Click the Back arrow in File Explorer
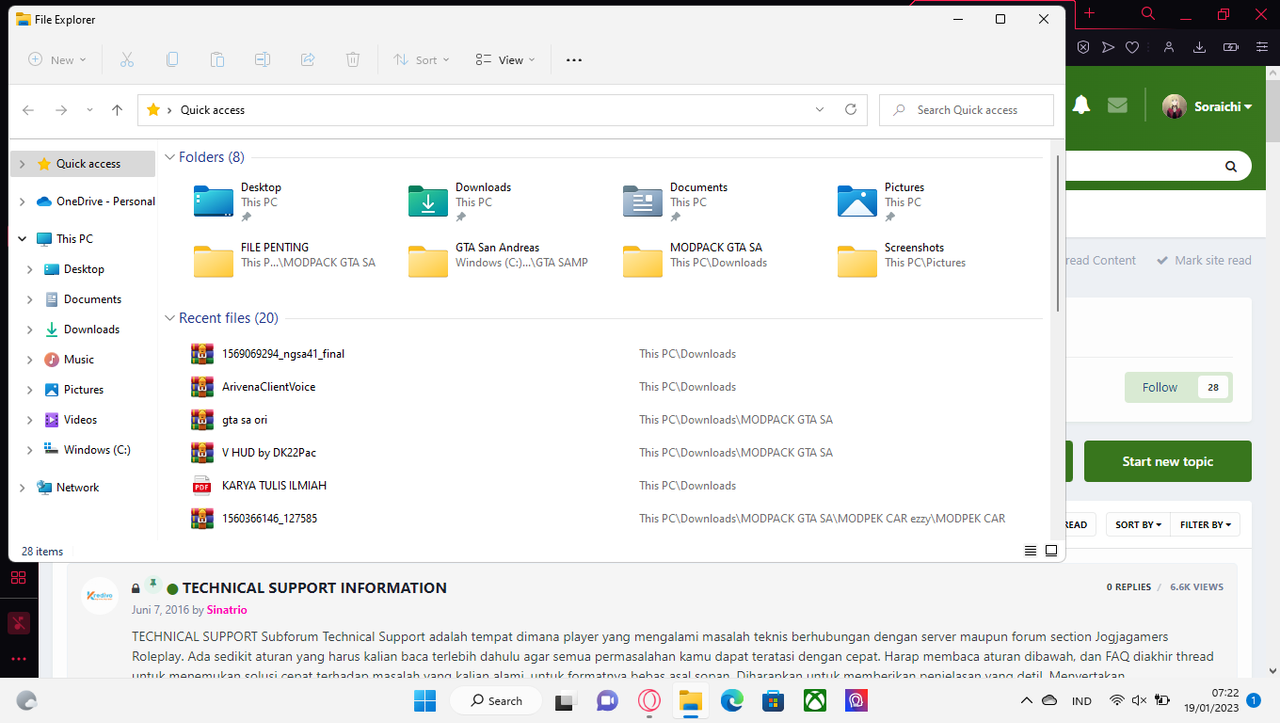1280x723 pixels. coord(28,110)
